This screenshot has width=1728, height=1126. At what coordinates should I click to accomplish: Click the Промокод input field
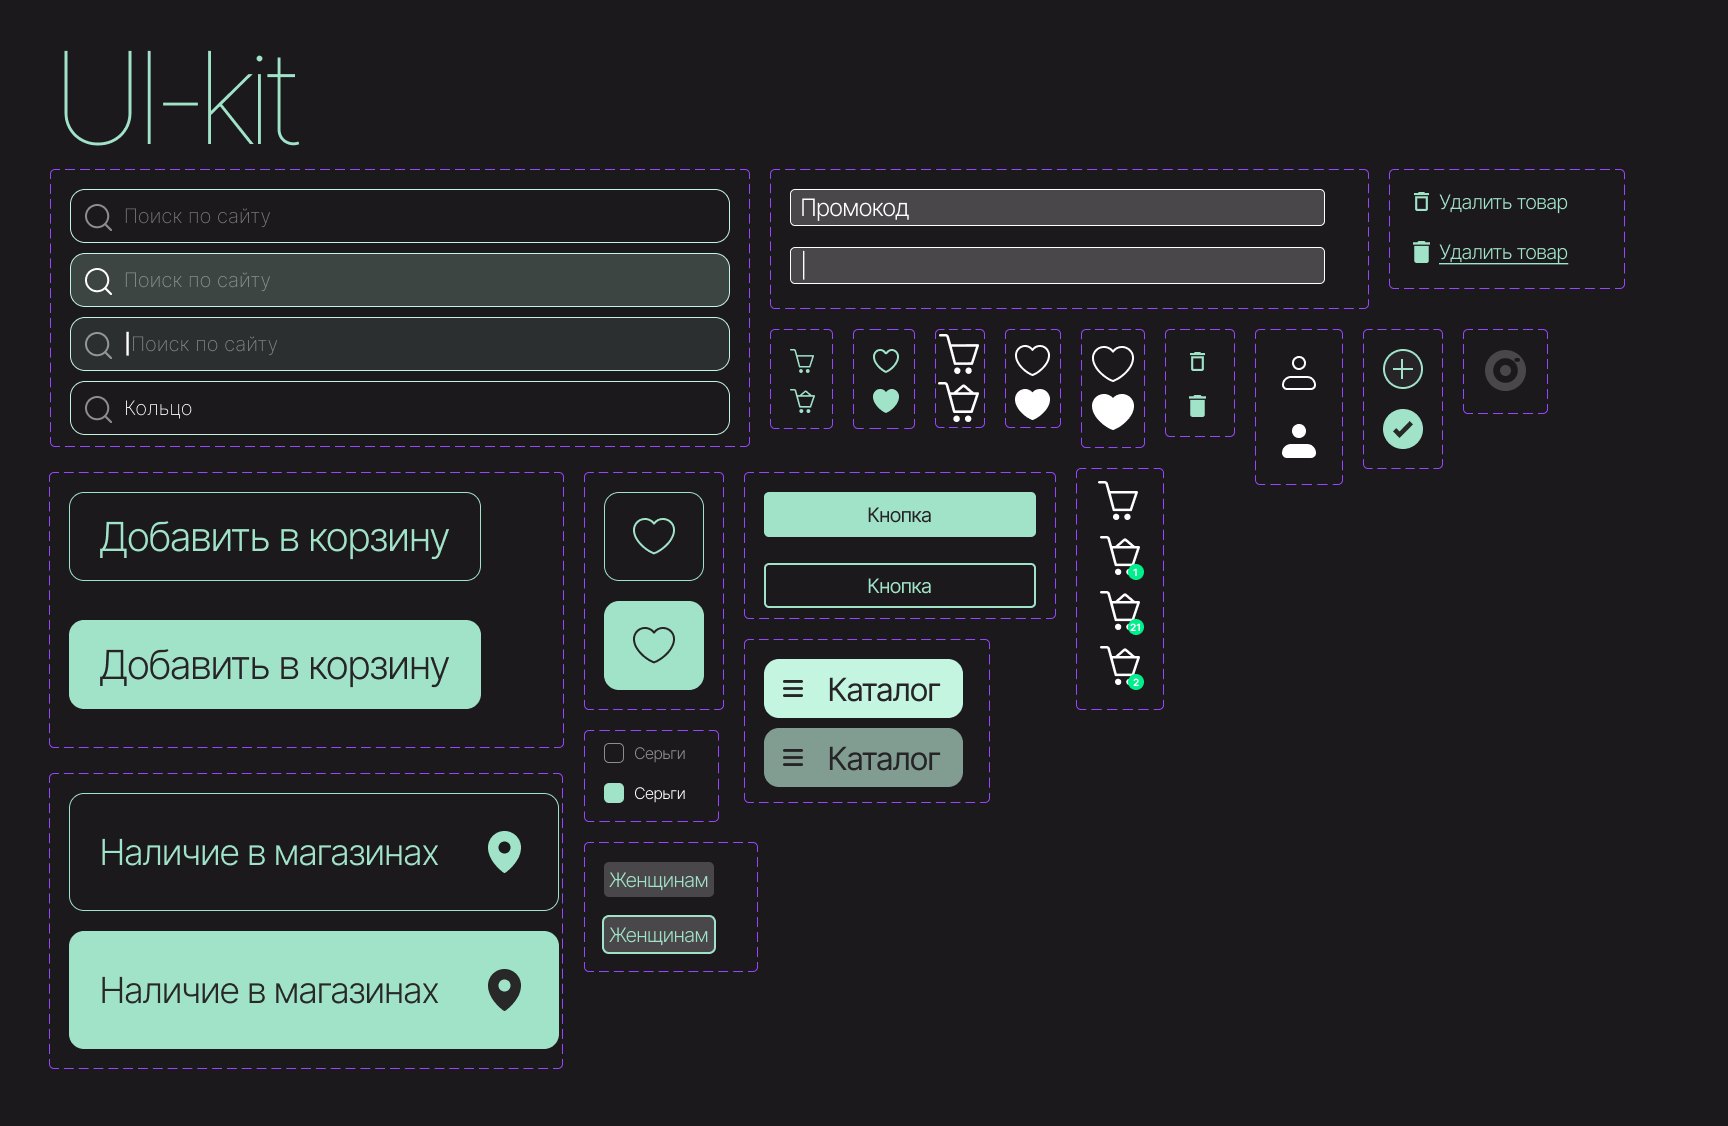(x=1057, y=208)
